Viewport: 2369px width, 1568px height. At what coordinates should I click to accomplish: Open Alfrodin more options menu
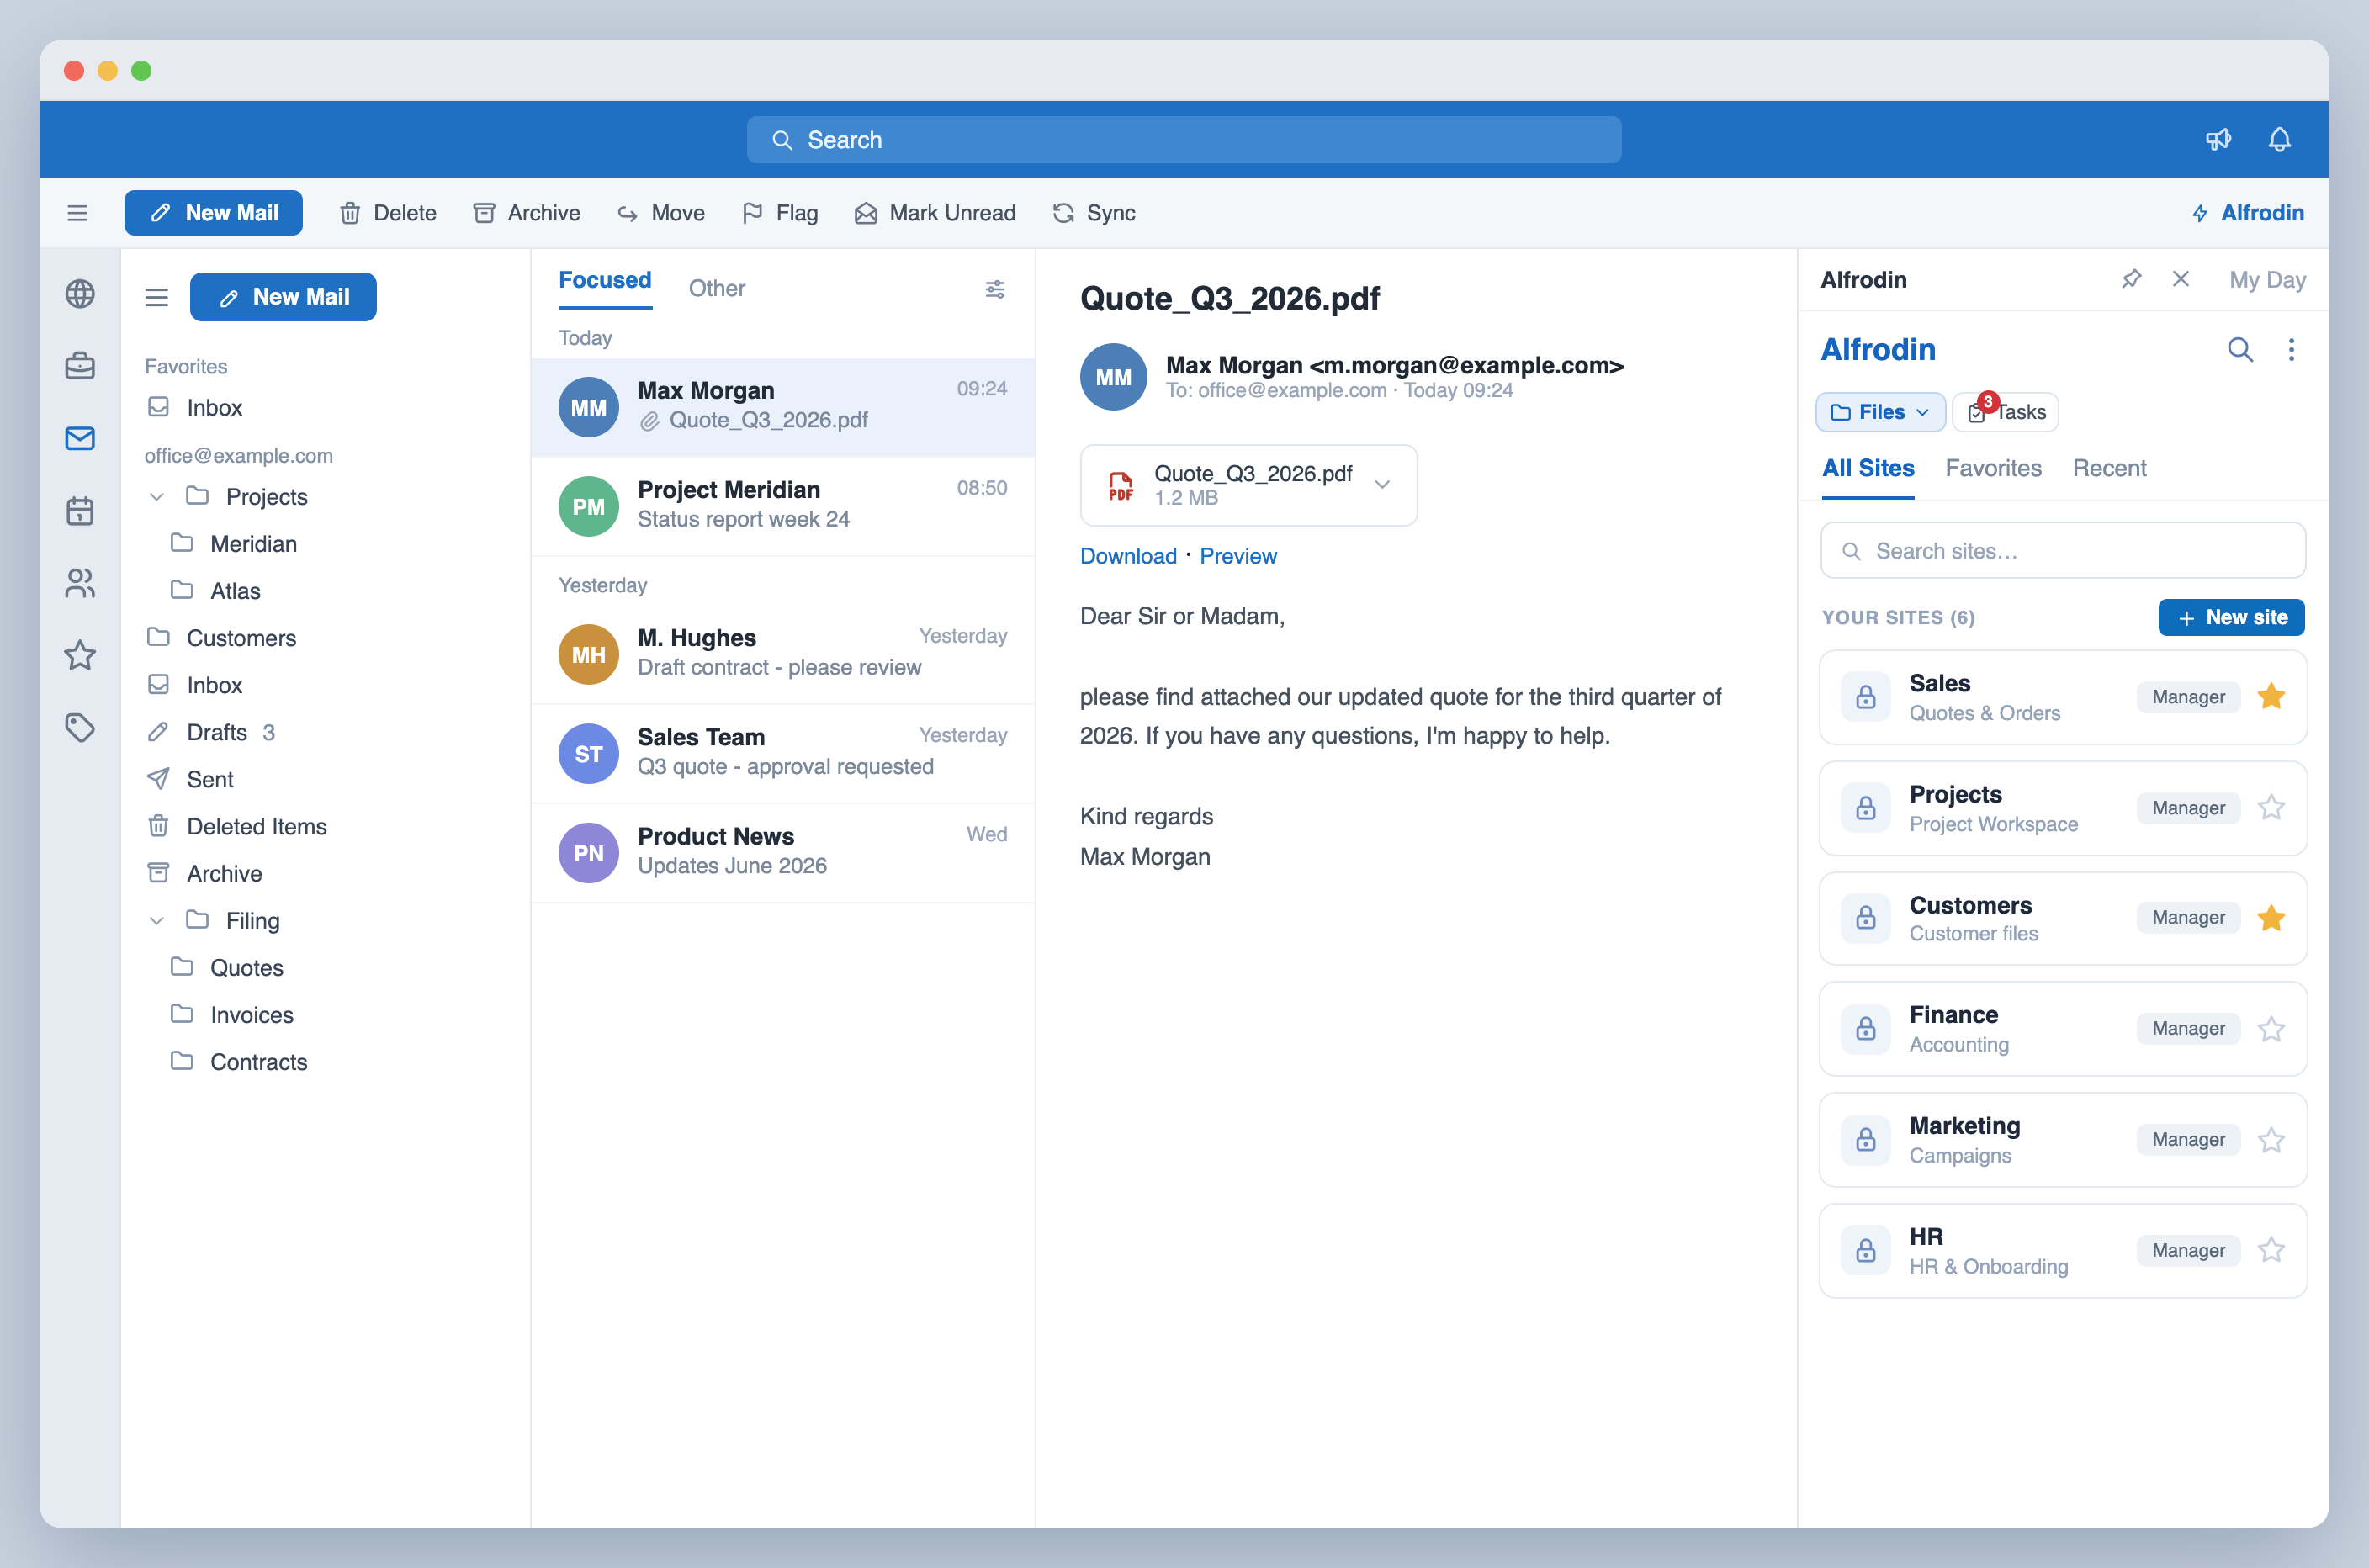coord(2291,349)
